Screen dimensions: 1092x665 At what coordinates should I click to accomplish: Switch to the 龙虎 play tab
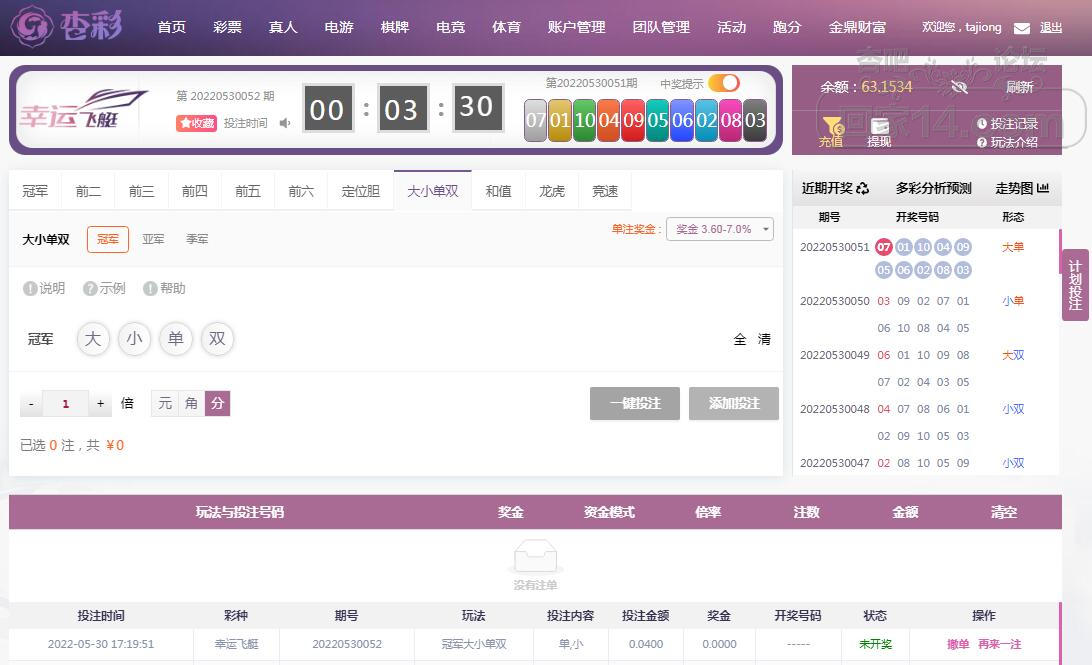coord(552,191)
